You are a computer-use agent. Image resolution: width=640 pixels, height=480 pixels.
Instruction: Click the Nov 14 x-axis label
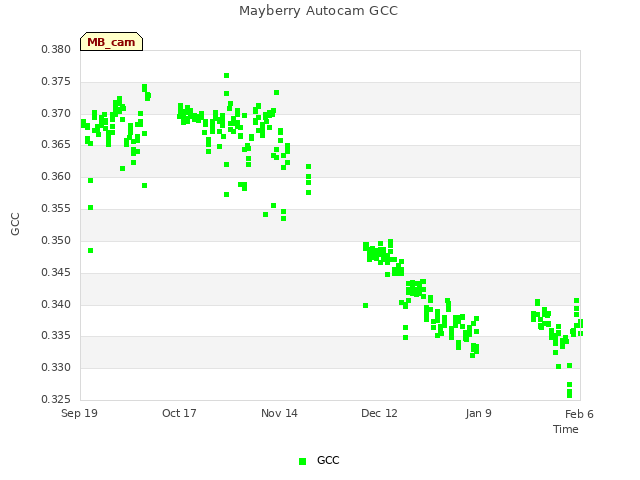279,413
